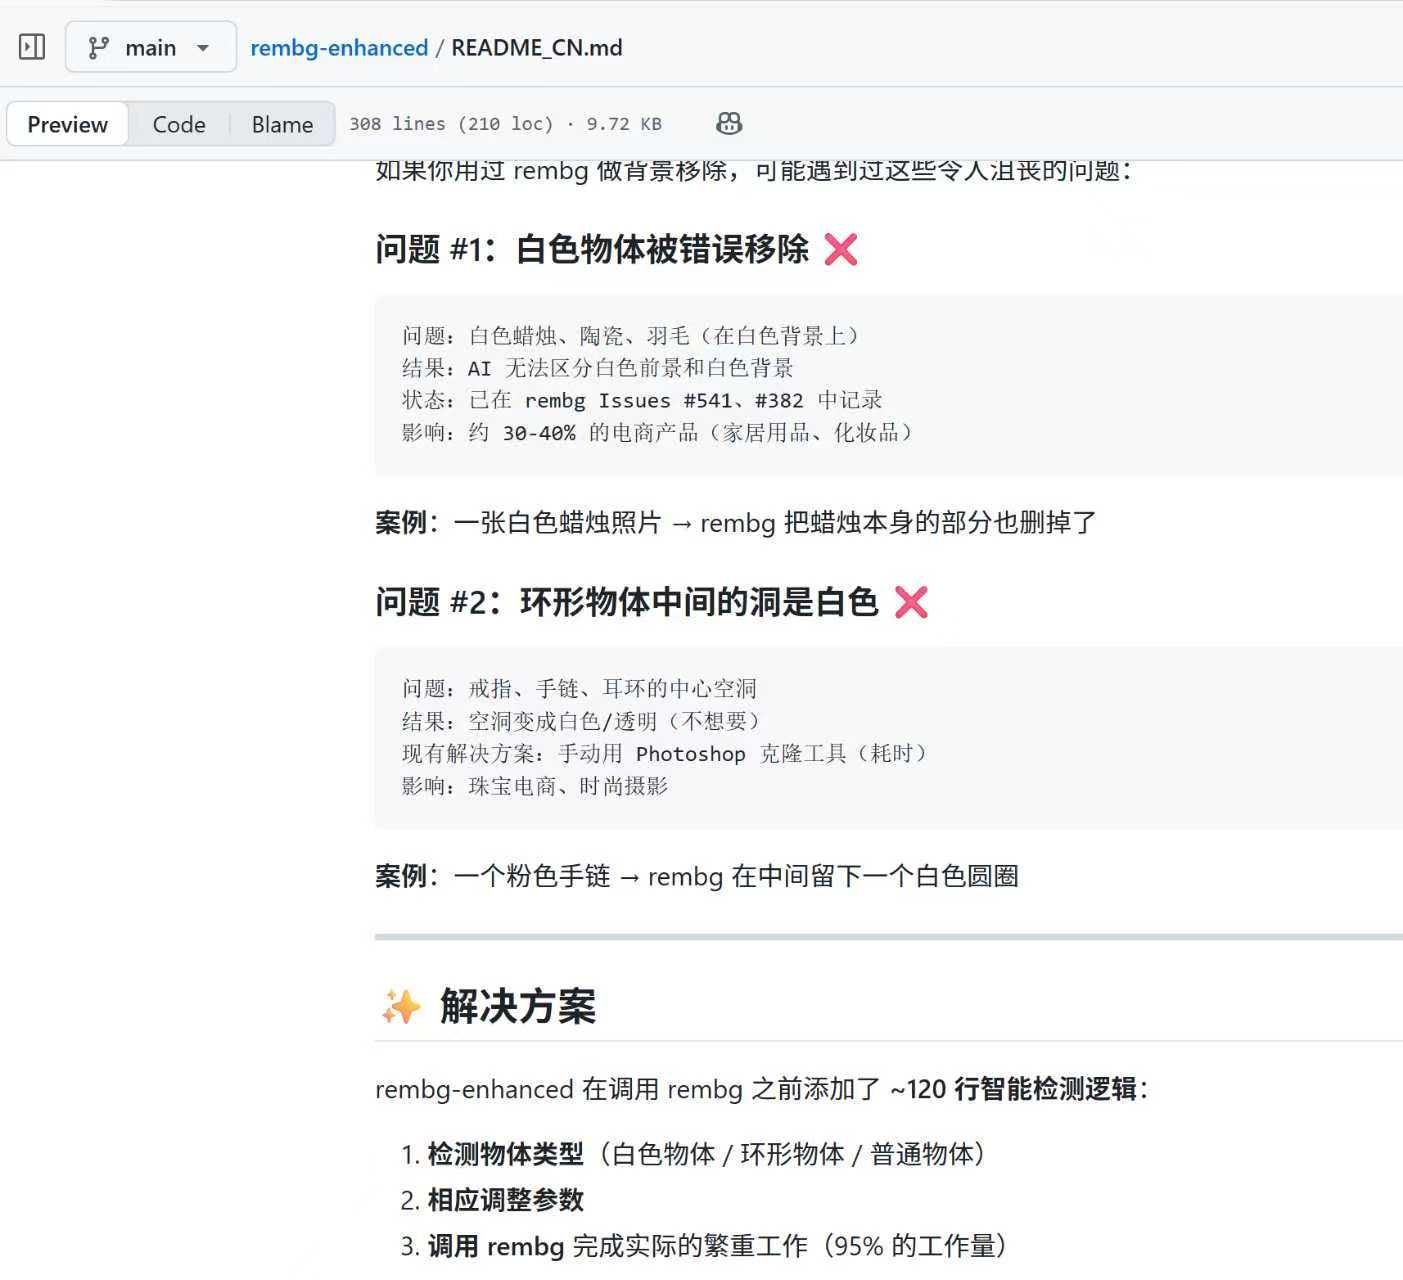Click the 308 lines file size info
This screenshot has height=1280, width=1403.
(505, 124)
